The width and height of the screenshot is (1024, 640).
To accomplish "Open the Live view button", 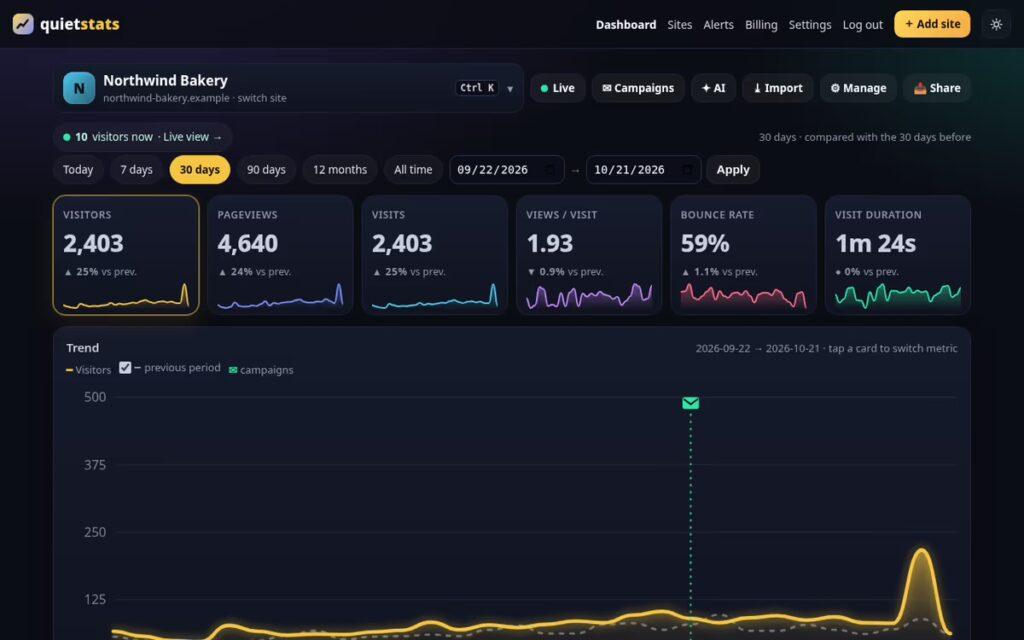I will click(558, 88).
